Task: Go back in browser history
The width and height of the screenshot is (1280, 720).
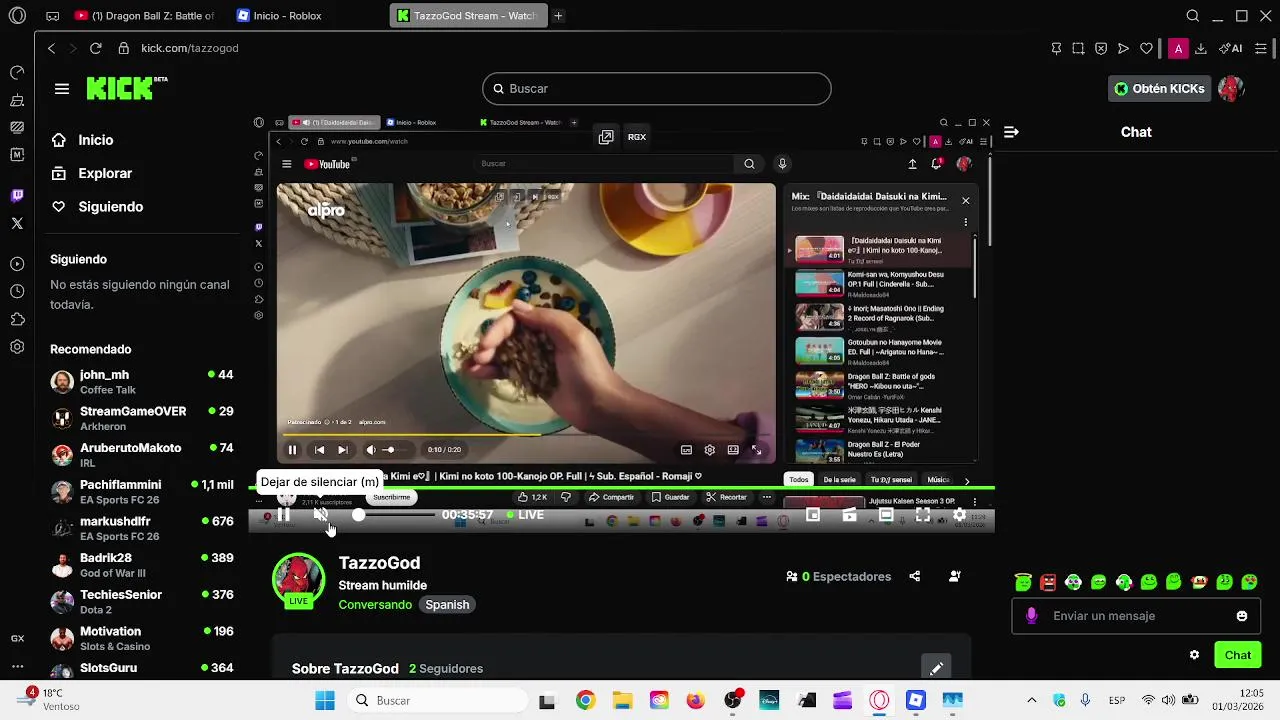Action: [x=51, y=48]
